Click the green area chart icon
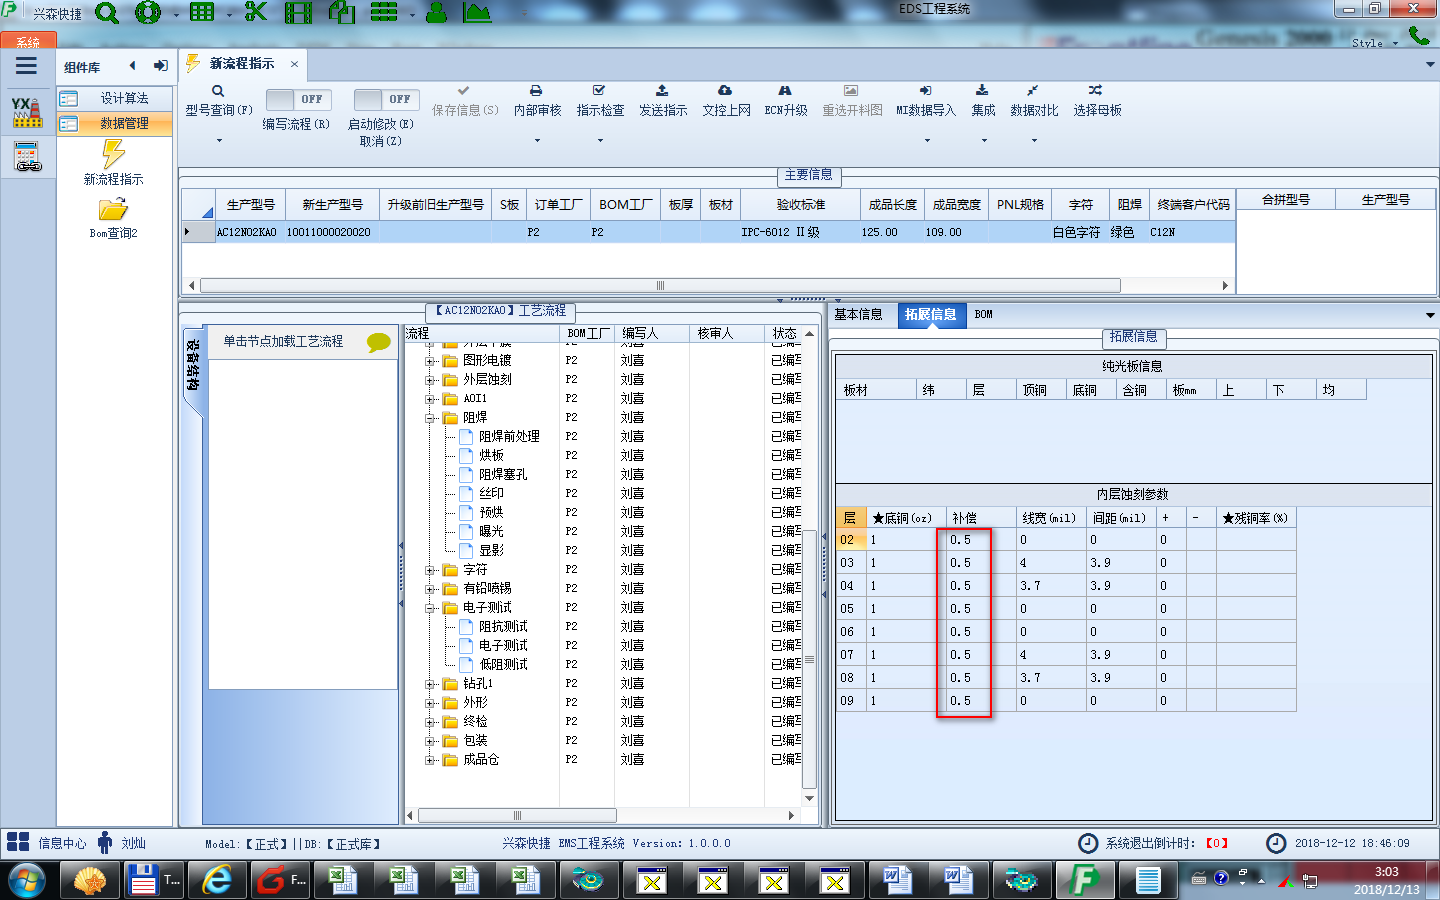The height and width of the screenshot is (900, 1440). pyautogui.click(x=478, y=13)
